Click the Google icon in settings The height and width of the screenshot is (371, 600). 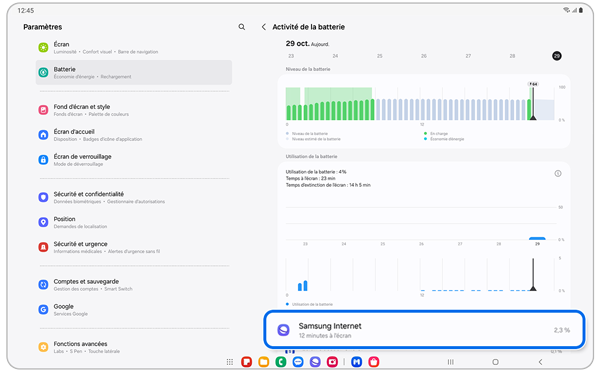point(43,309)
